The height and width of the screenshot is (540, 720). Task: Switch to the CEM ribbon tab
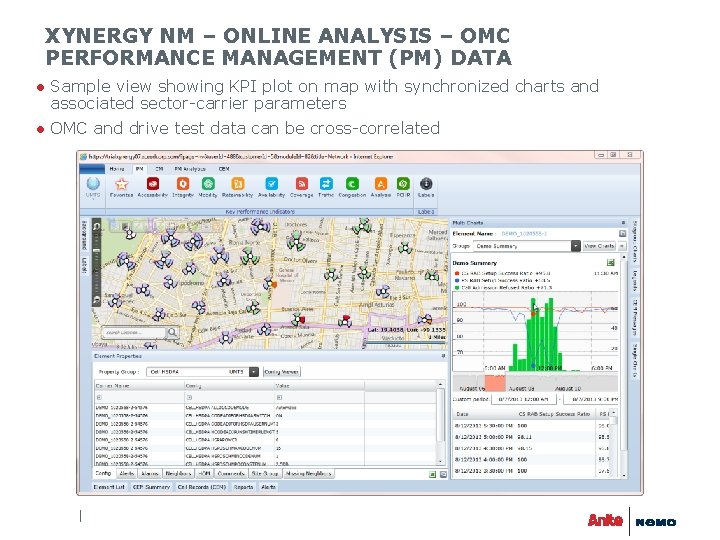[x=224, y=169]
